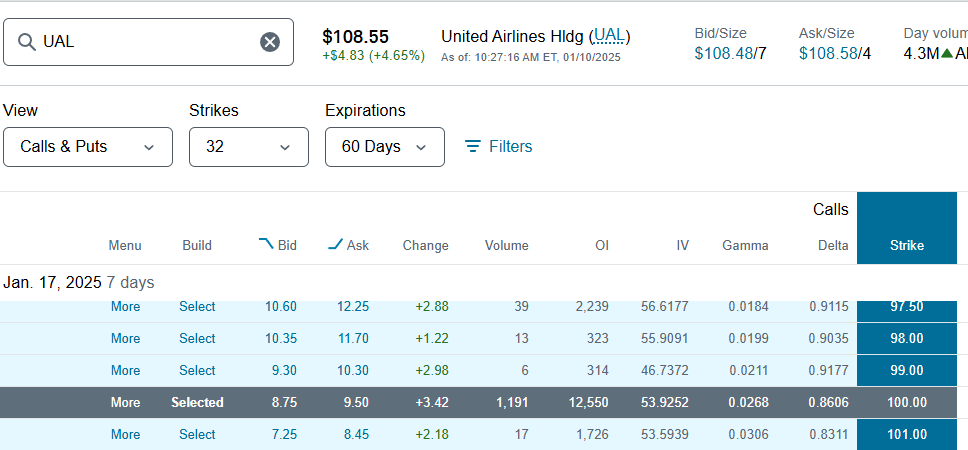The height and width of the screenshot is (450, 968).
Task: Open More menu for 101.00 strike
Action: [125, 435]
